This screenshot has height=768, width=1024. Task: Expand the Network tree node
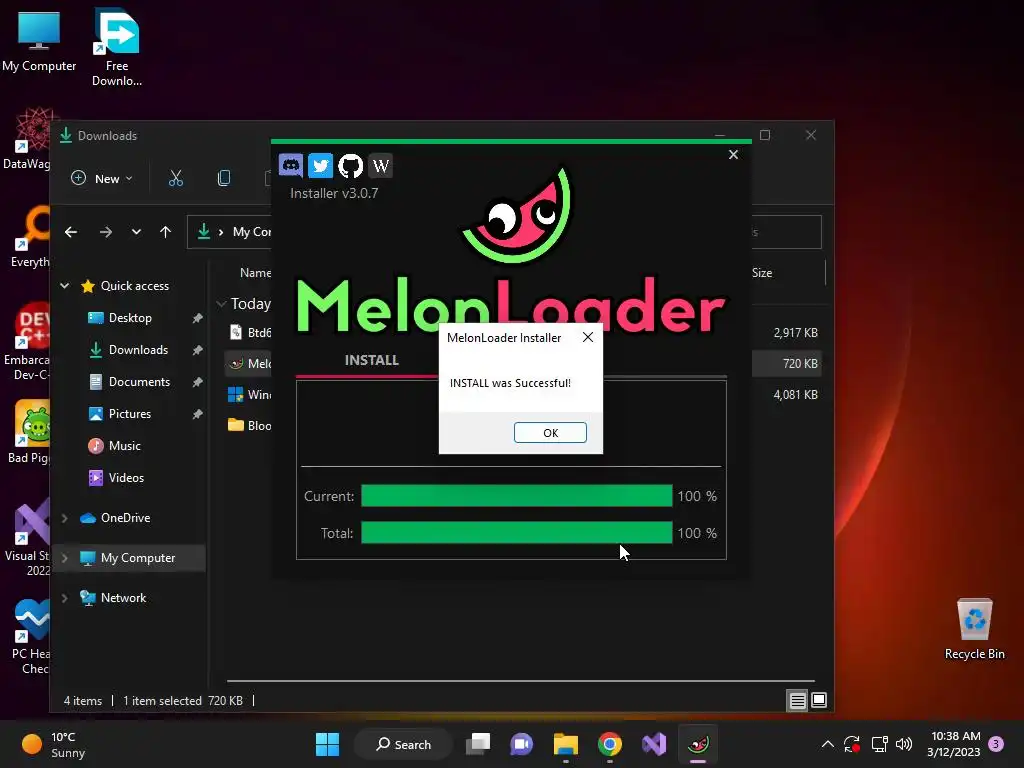click(65, 598)
